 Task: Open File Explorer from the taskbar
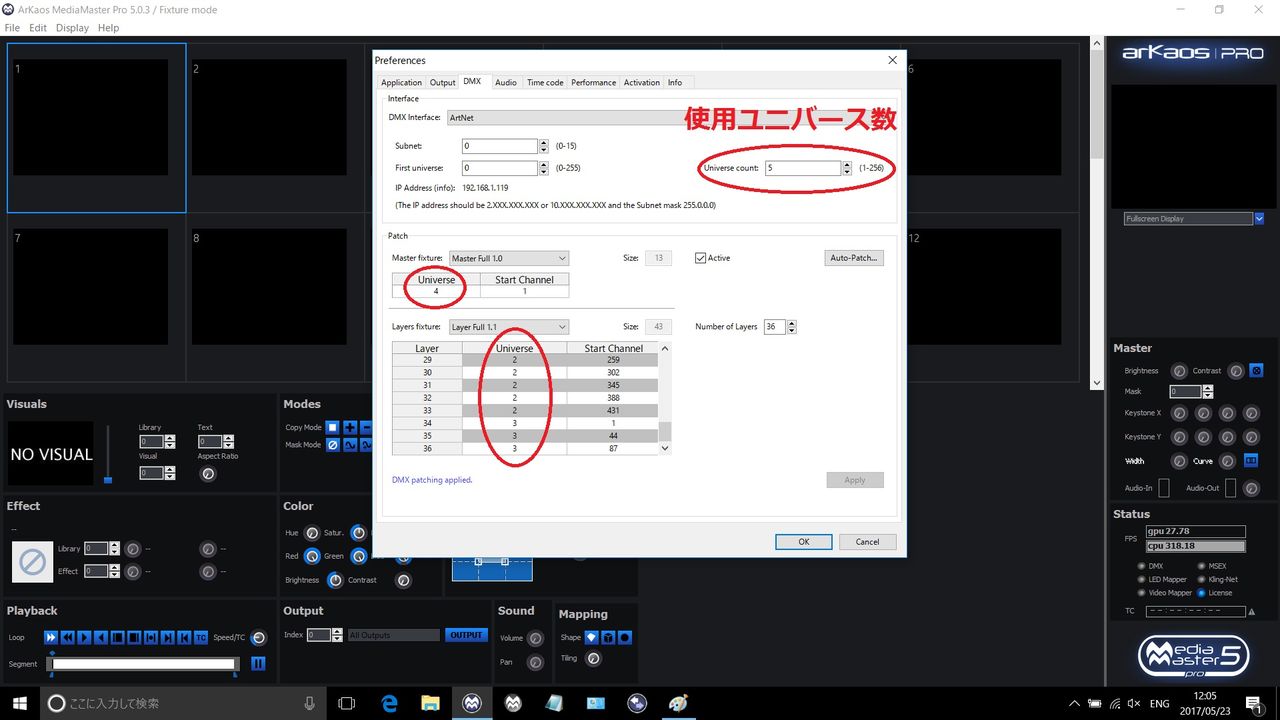click(x=430, y=703)
